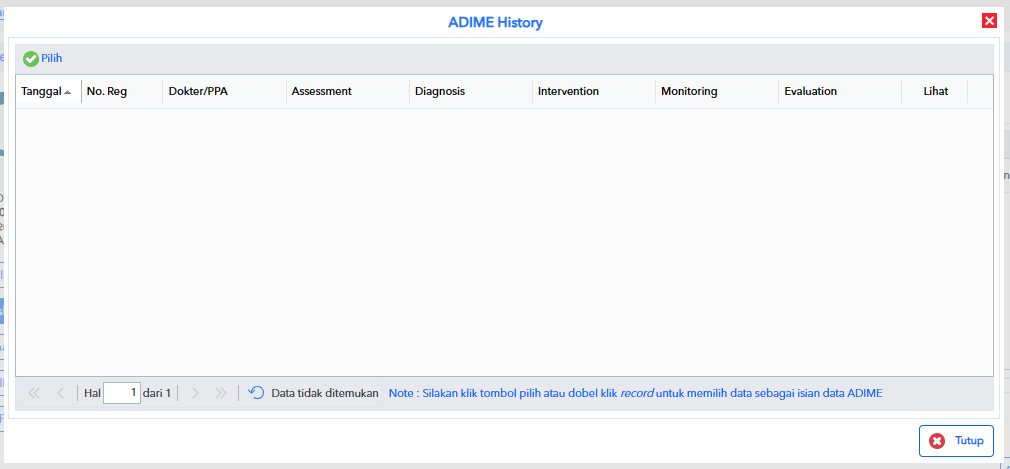
Task: Click the Tutup button
Action: (956, 441)
